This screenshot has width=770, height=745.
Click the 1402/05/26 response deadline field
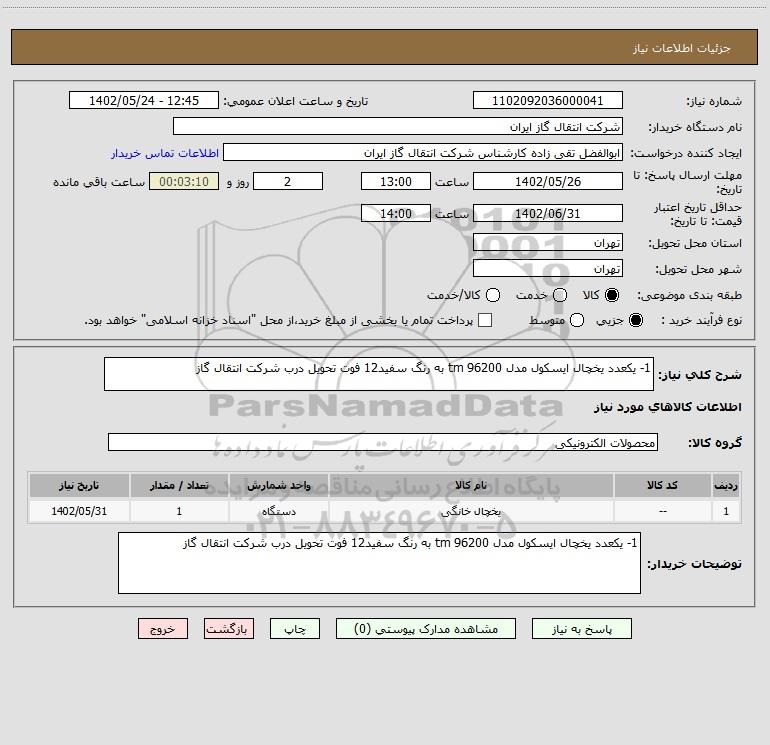tap(547, 181)
